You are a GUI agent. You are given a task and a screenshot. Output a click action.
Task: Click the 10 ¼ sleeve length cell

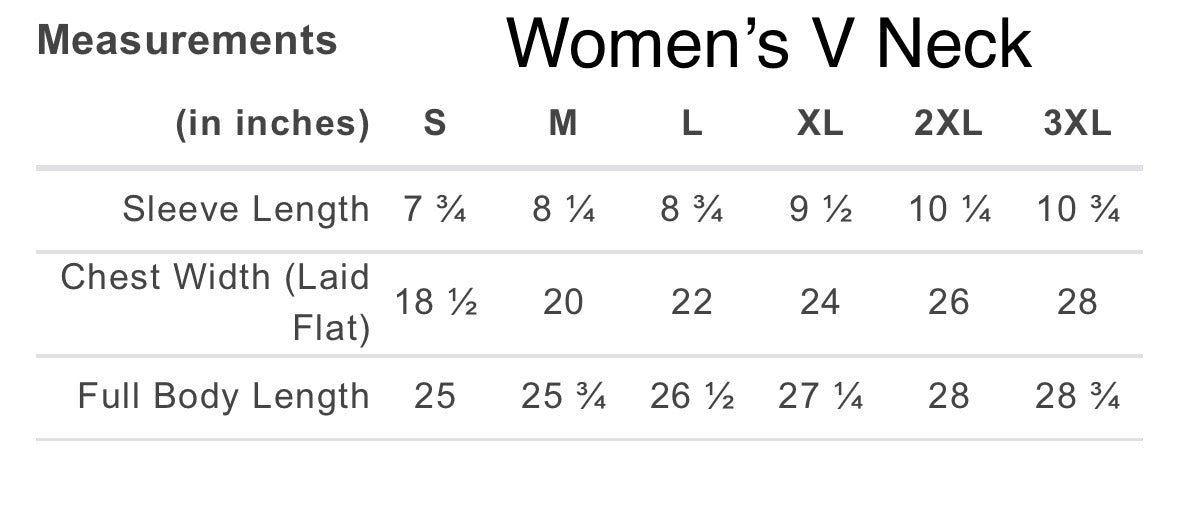click(949, 210)
